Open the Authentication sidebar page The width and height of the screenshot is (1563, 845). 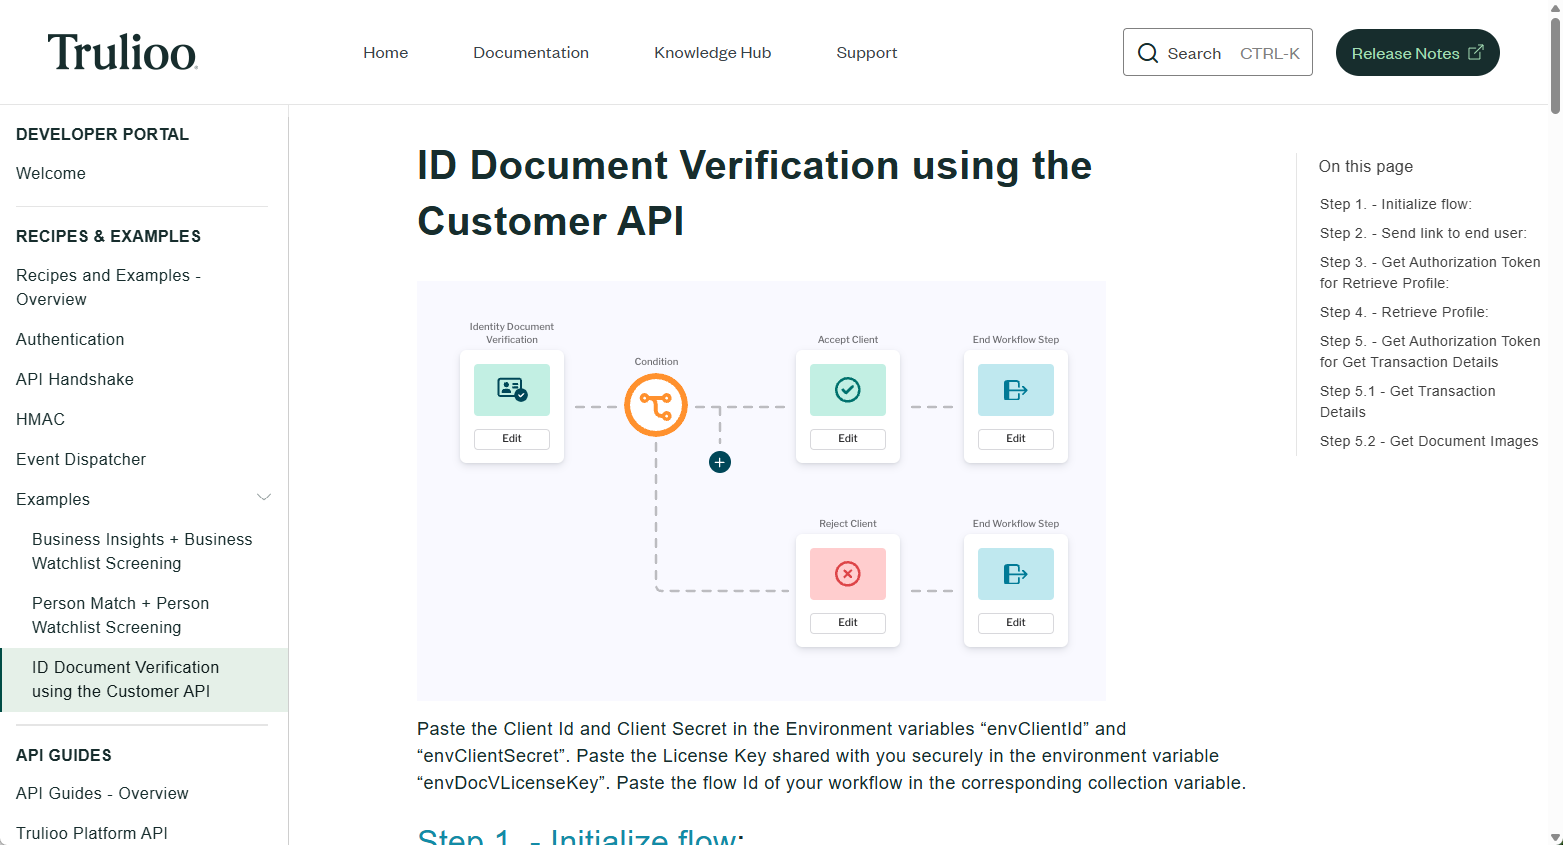click(70, 340)
